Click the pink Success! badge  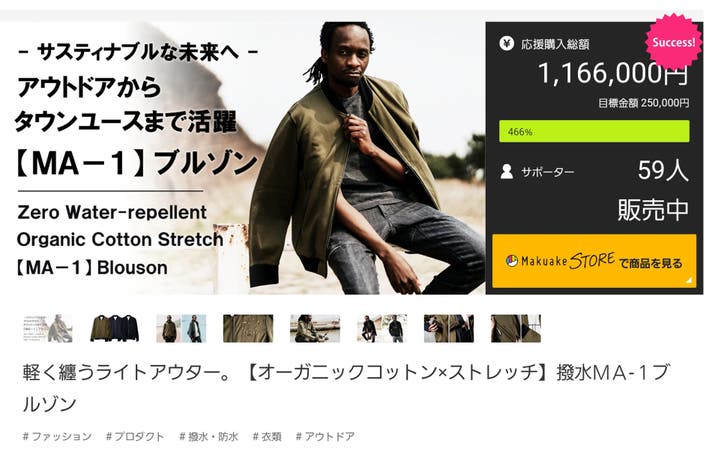click(x=673, y=42)
